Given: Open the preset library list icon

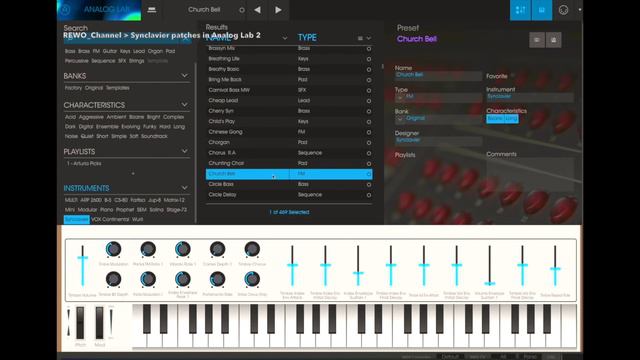Looking at the screenshot, I should [x=152, y=10].
